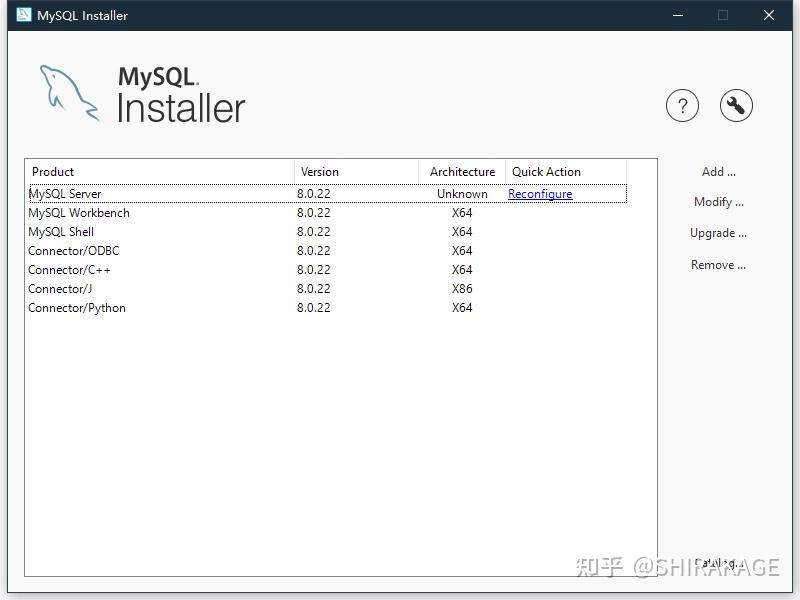The image size is (800, 600).
Task: Click the Add button
Action: point(719,171)
